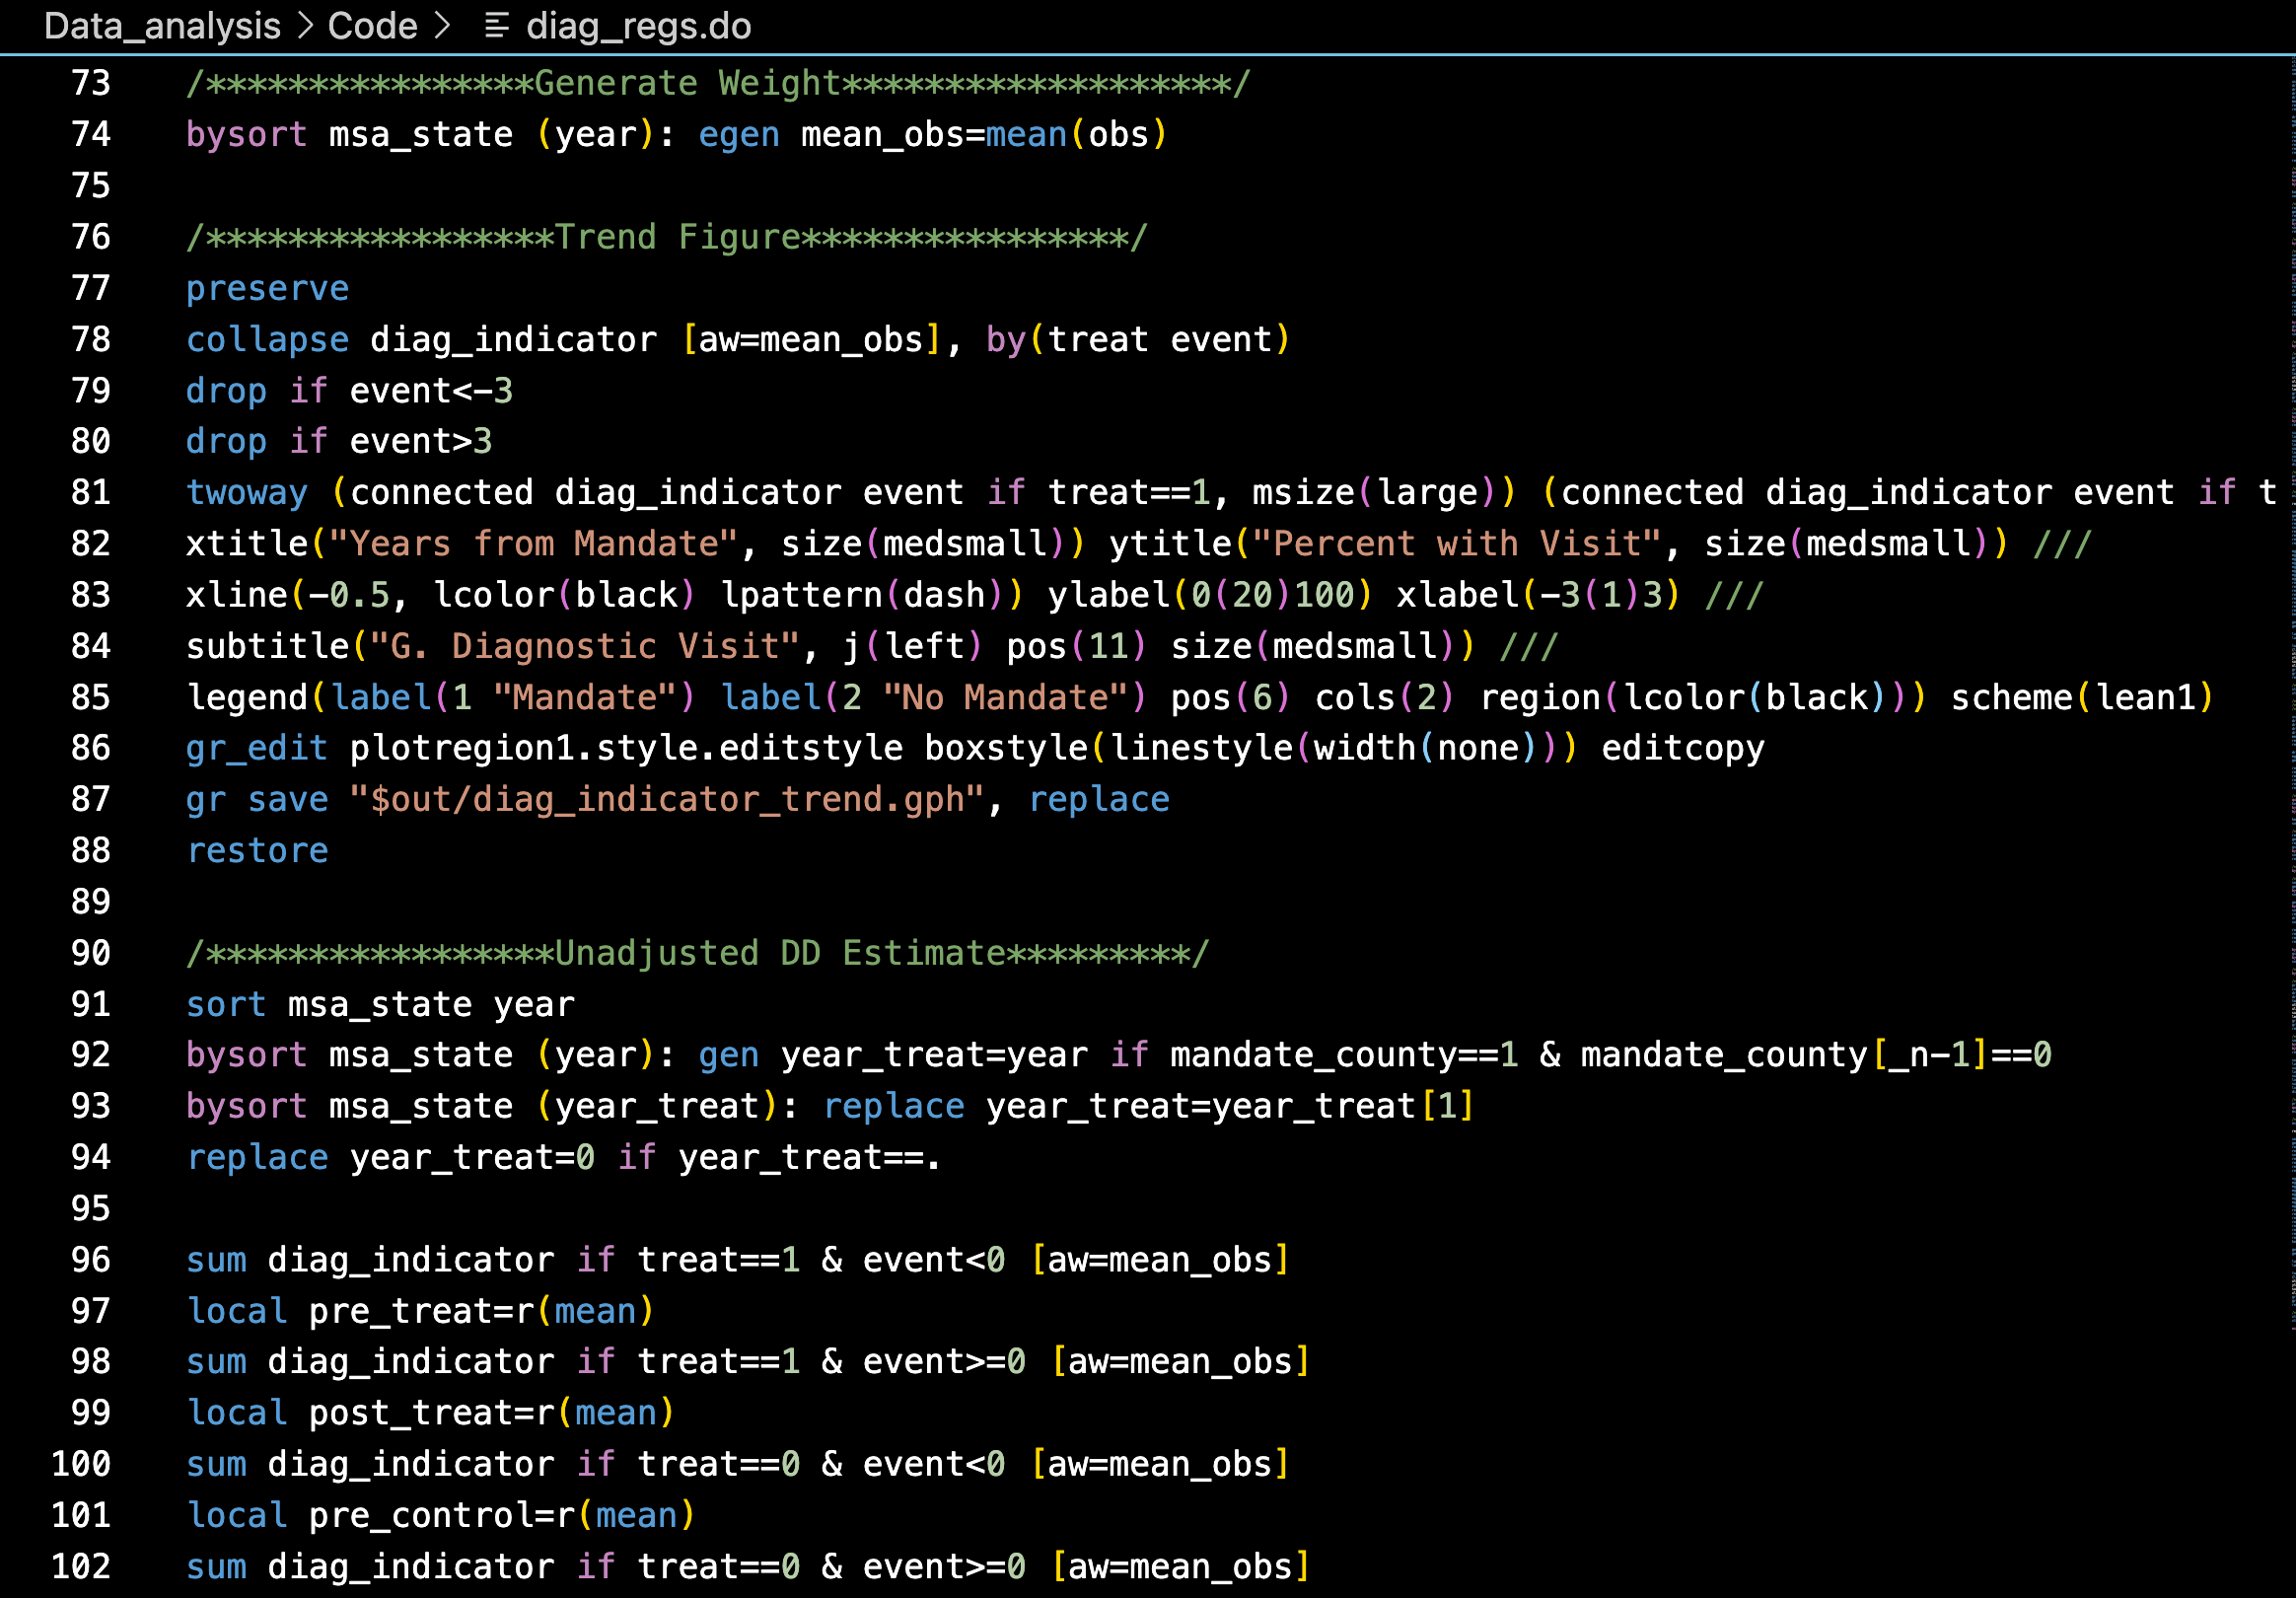Image resolution: width=2296 pixels, height=1598 pixels.
Task: Select the diag_regs.do breadcrumb file
Action: tap(639, 26)
